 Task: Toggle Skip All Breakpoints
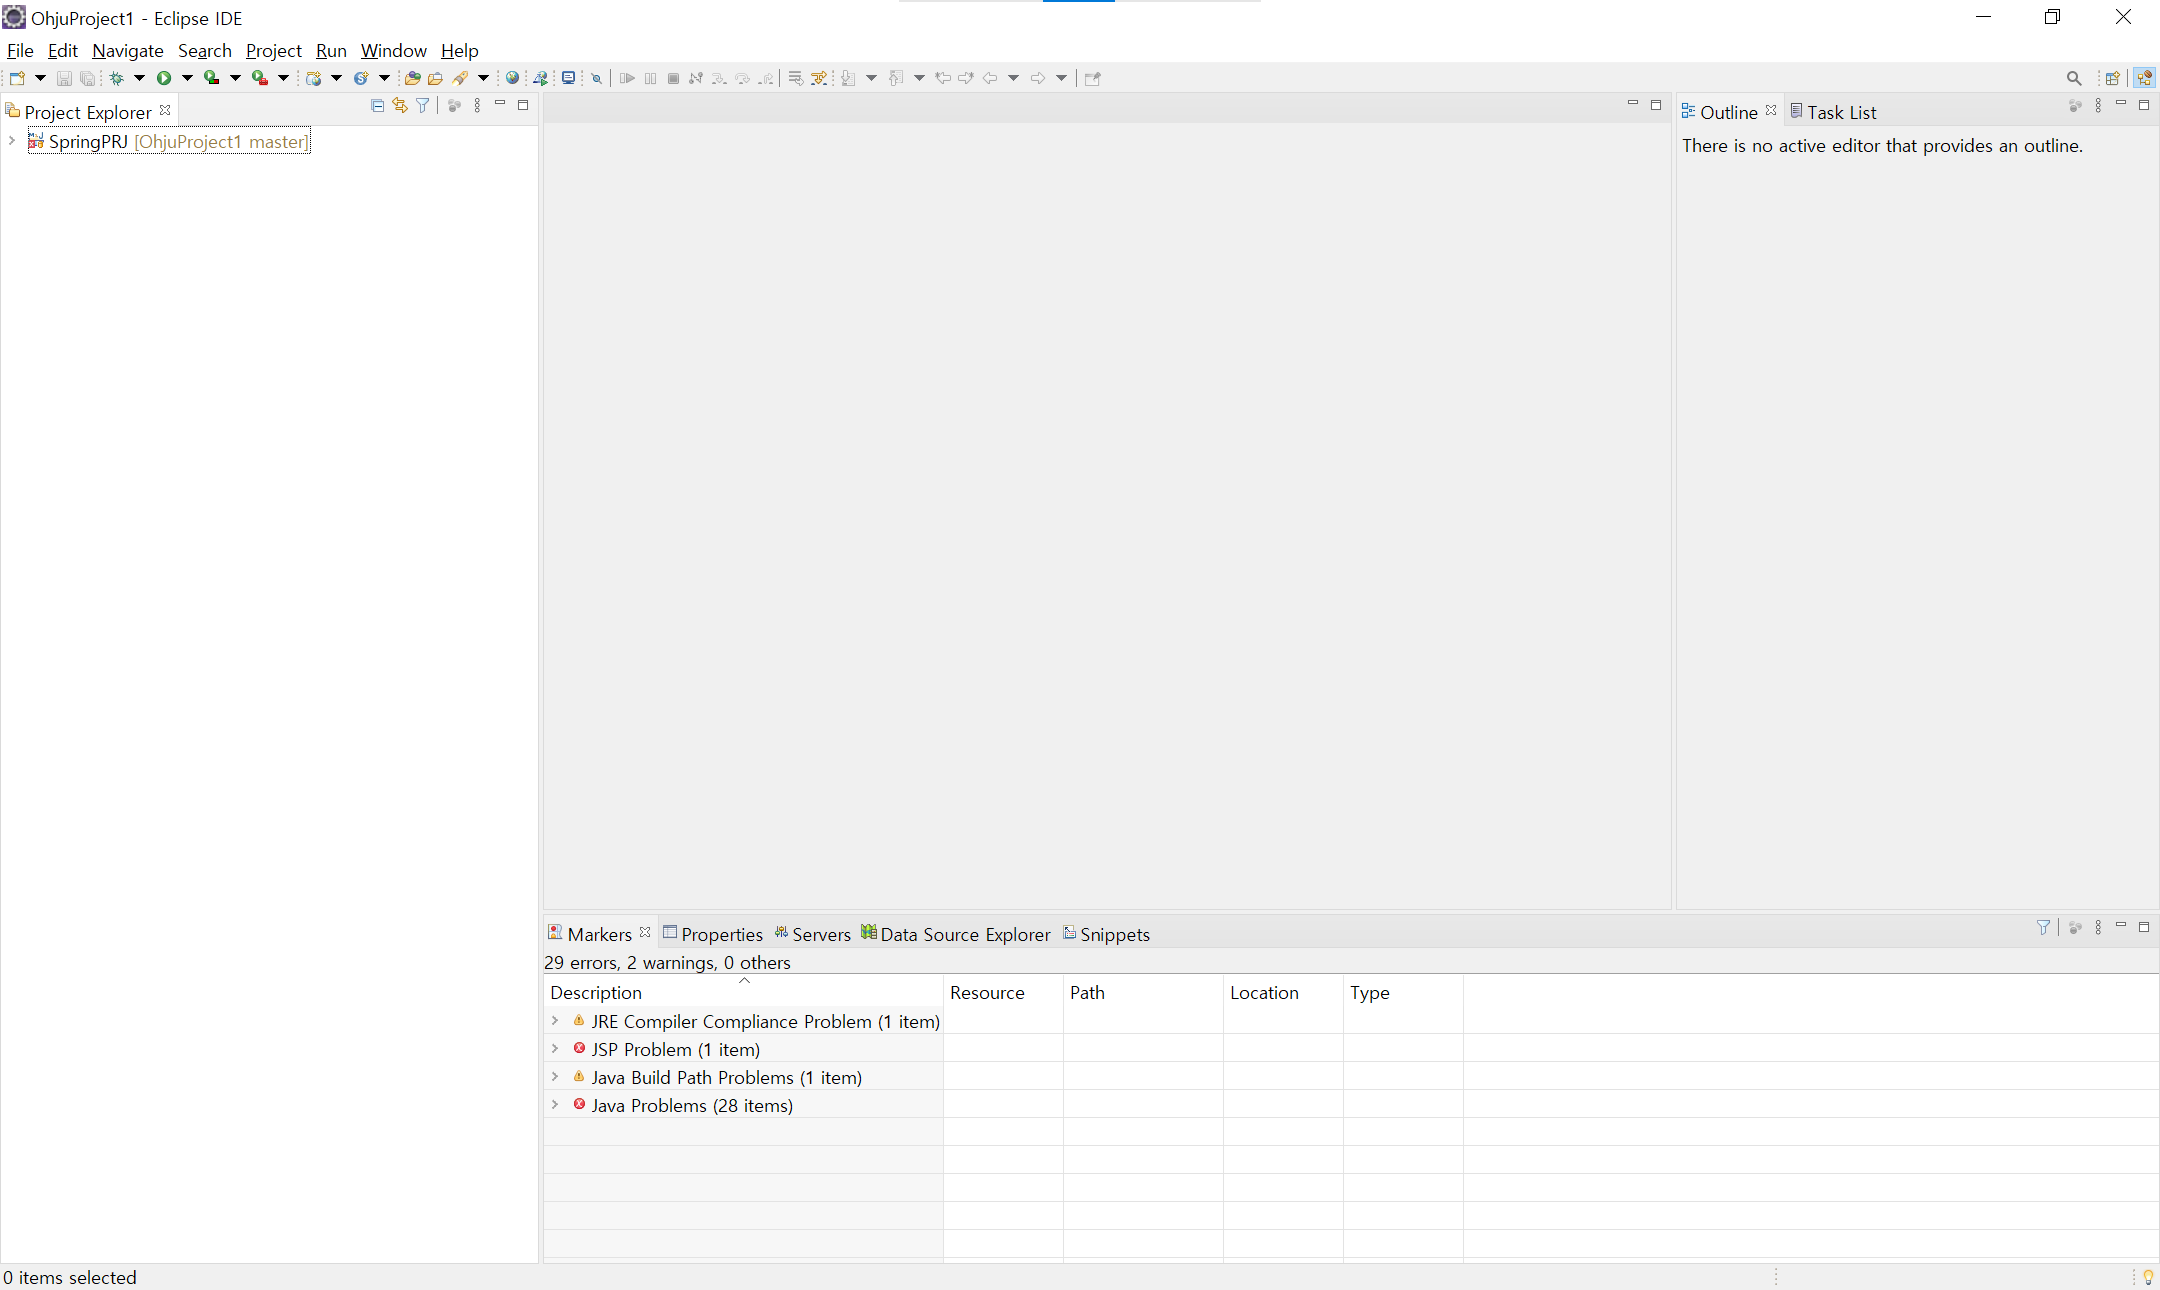click(596, 78)
